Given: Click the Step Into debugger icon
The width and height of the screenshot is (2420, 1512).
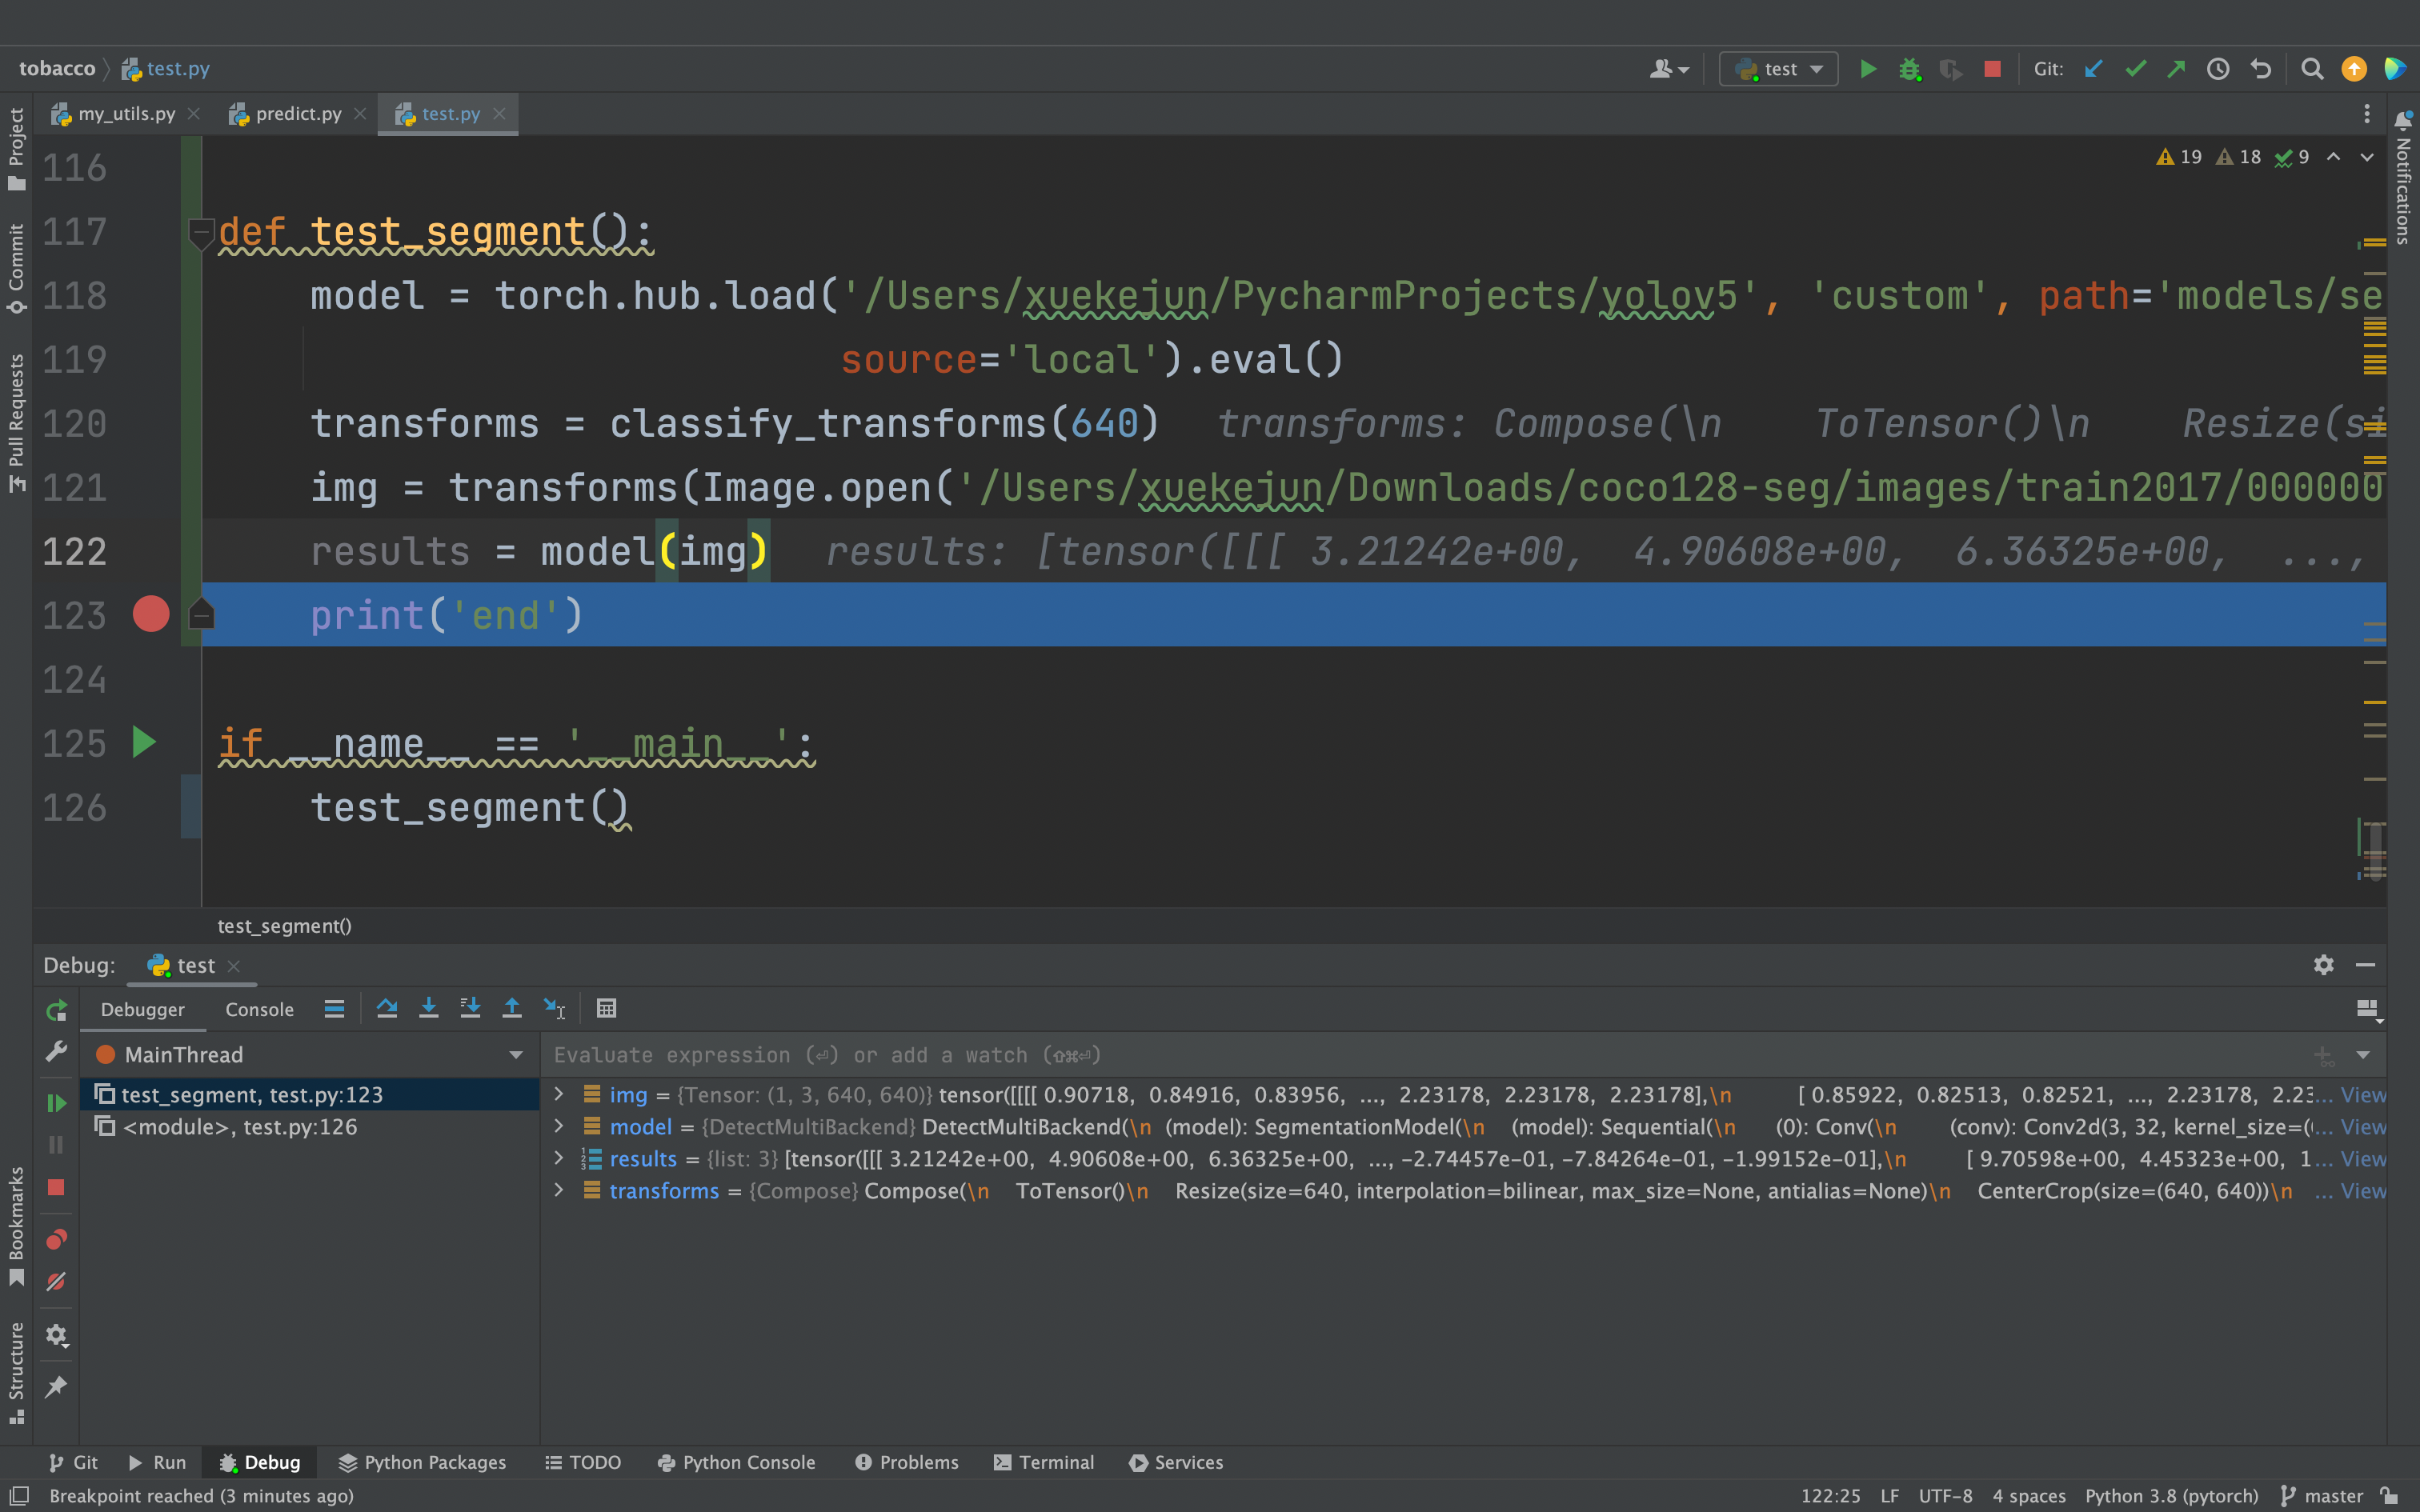Looking at the screenshot, I should point(429,1008).
